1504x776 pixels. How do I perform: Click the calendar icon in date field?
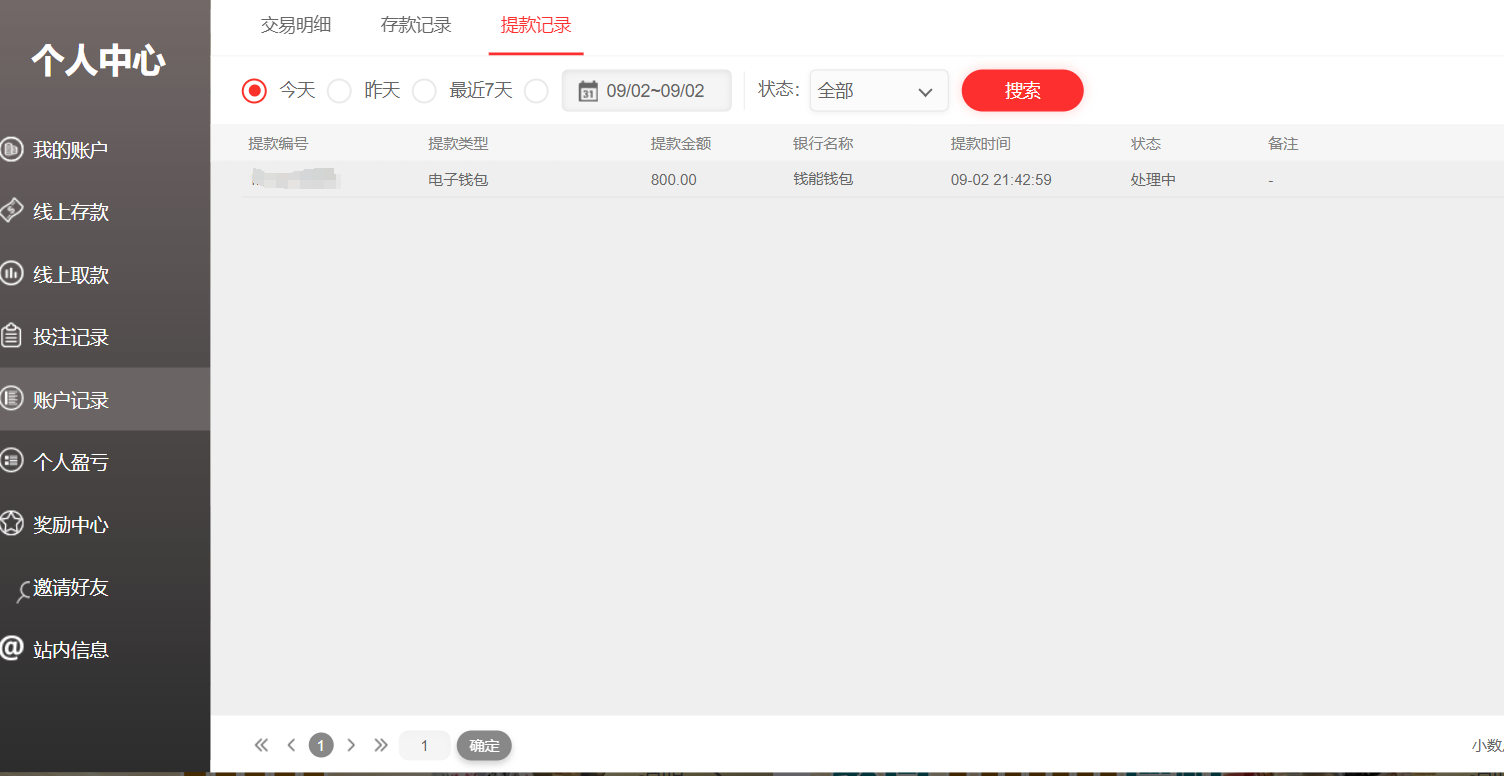tap(588, 91)
